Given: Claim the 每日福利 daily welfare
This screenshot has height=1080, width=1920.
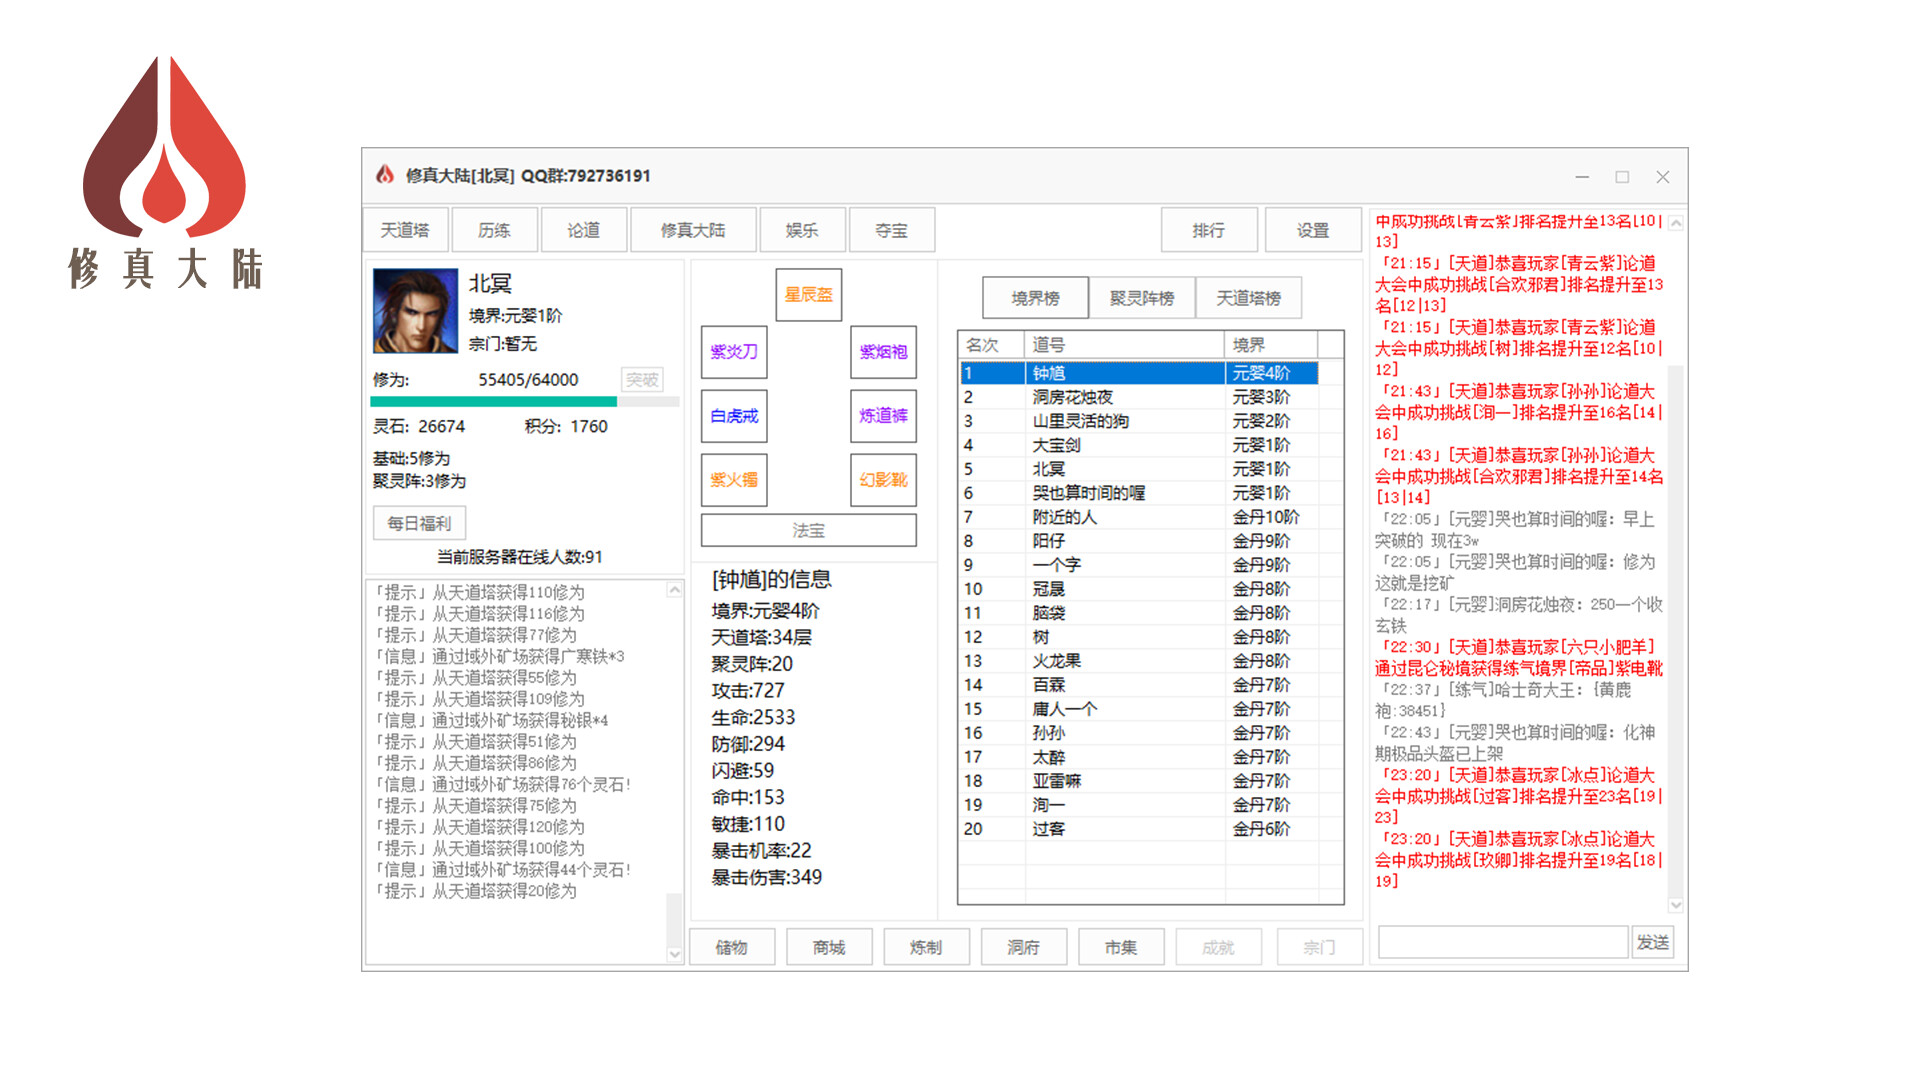Looking at the screenshot, I should point(419,523).
